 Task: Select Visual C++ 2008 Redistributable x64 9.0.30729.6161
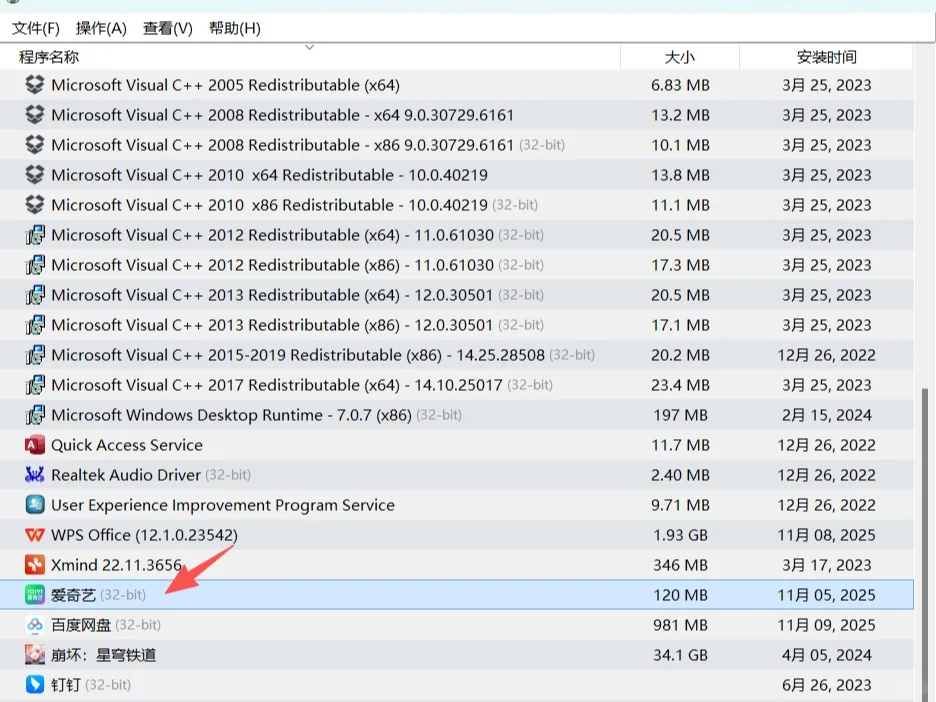[282, 115]
